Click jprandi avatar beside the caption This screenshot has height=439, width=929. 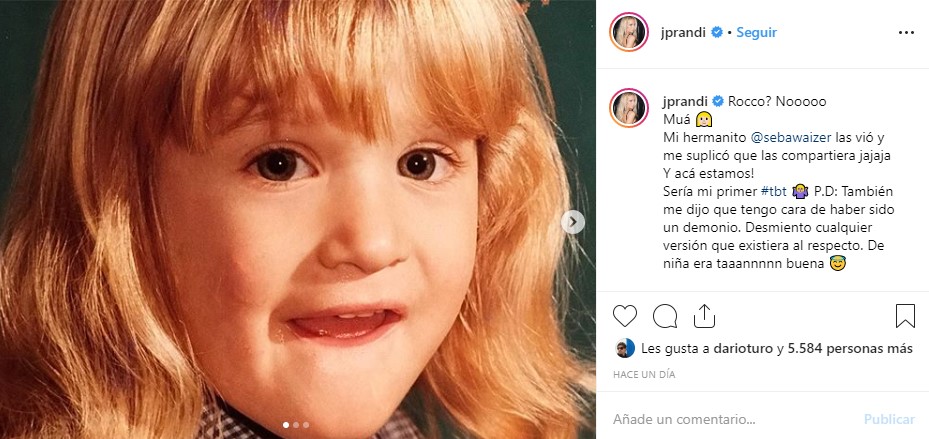coord(630,107)
